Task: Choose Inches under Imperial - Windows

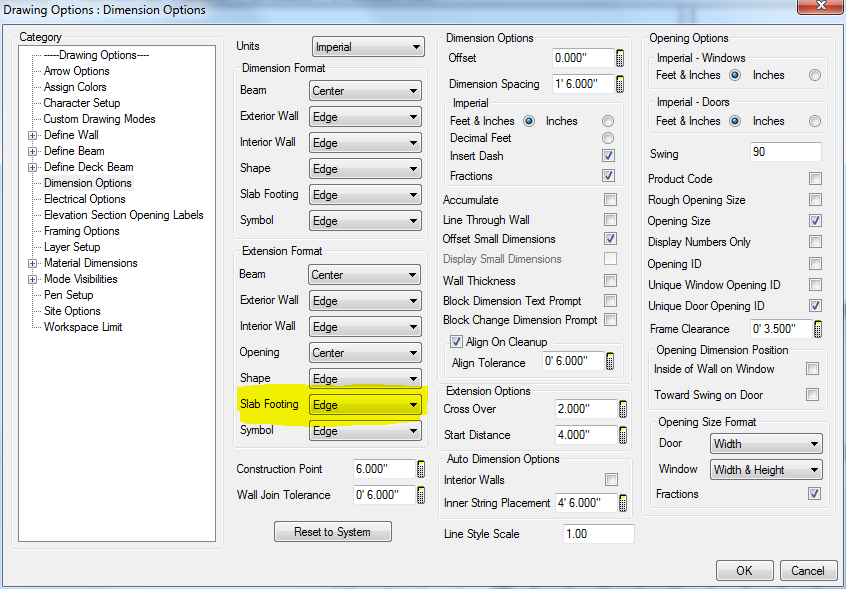Action: pos(815,76)
